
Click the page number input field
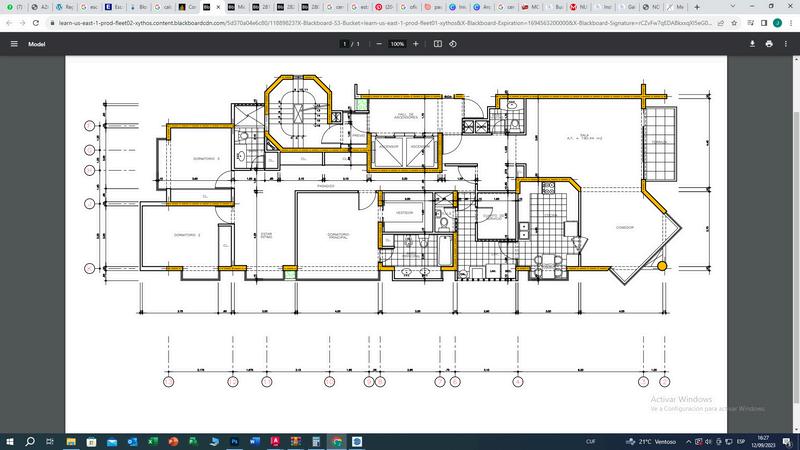click(x=344, y=44)
